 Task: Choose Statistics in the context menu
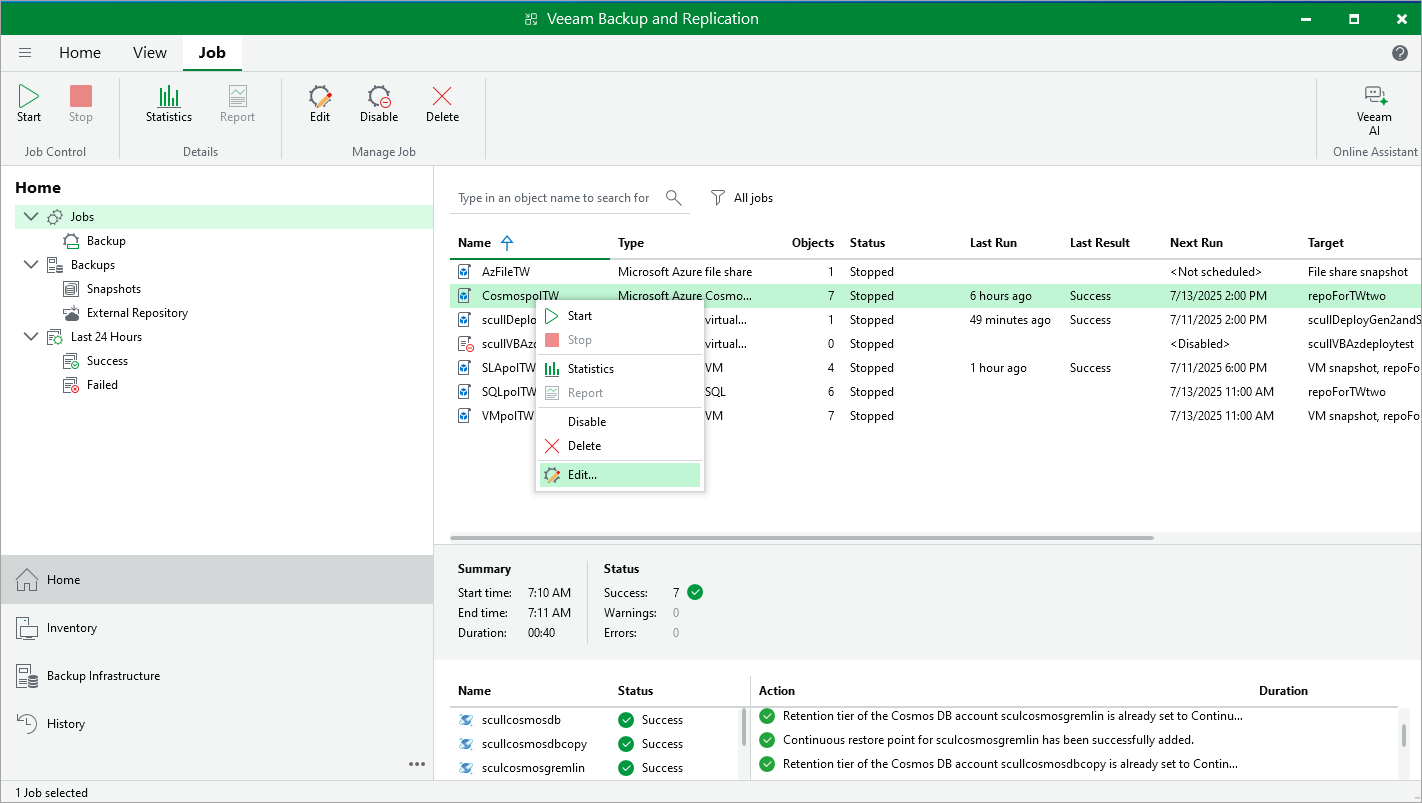point(620,368)
